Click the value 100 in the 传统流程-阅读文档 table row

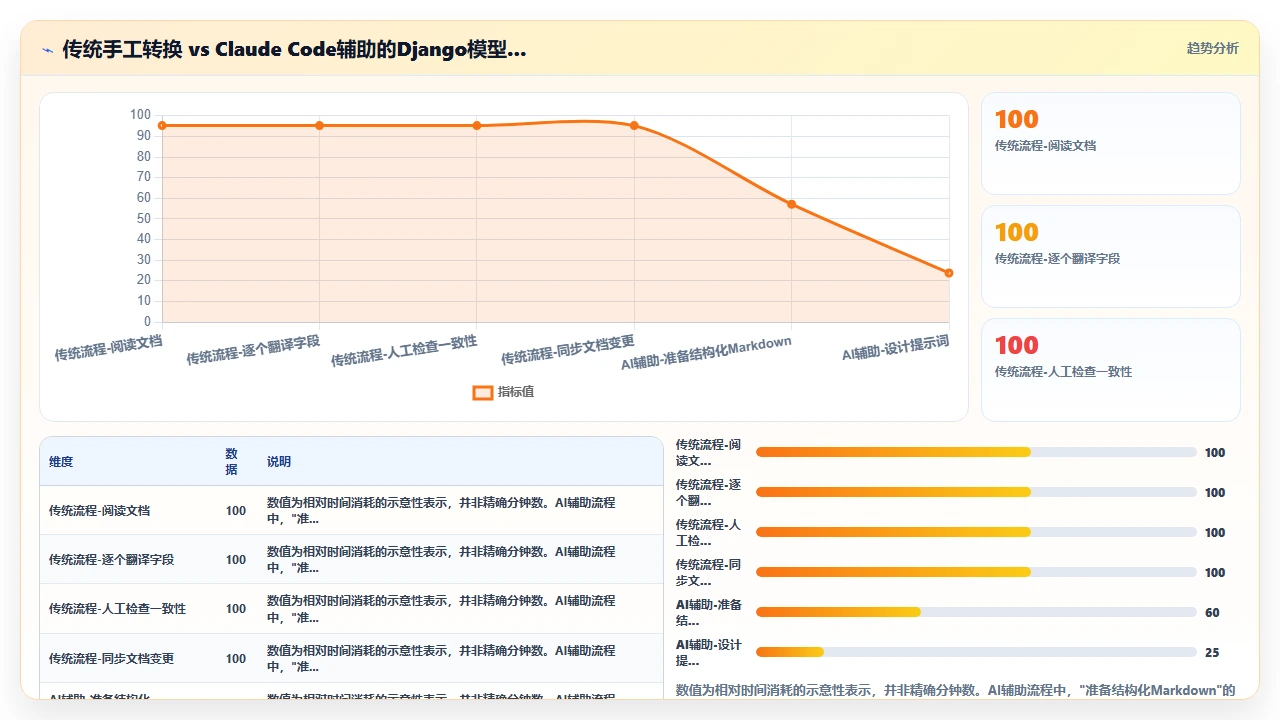[x=235, y=511]
